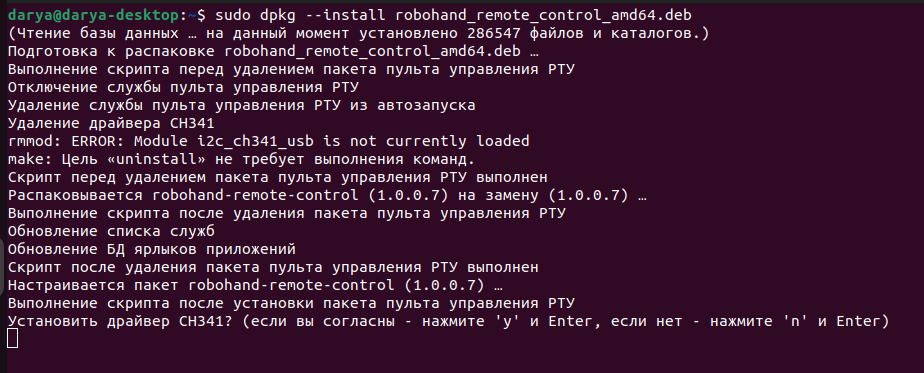Click the 'Удаление драйвера CH341' line
This screenshot has height=373, width=924.
coord(111,124)
